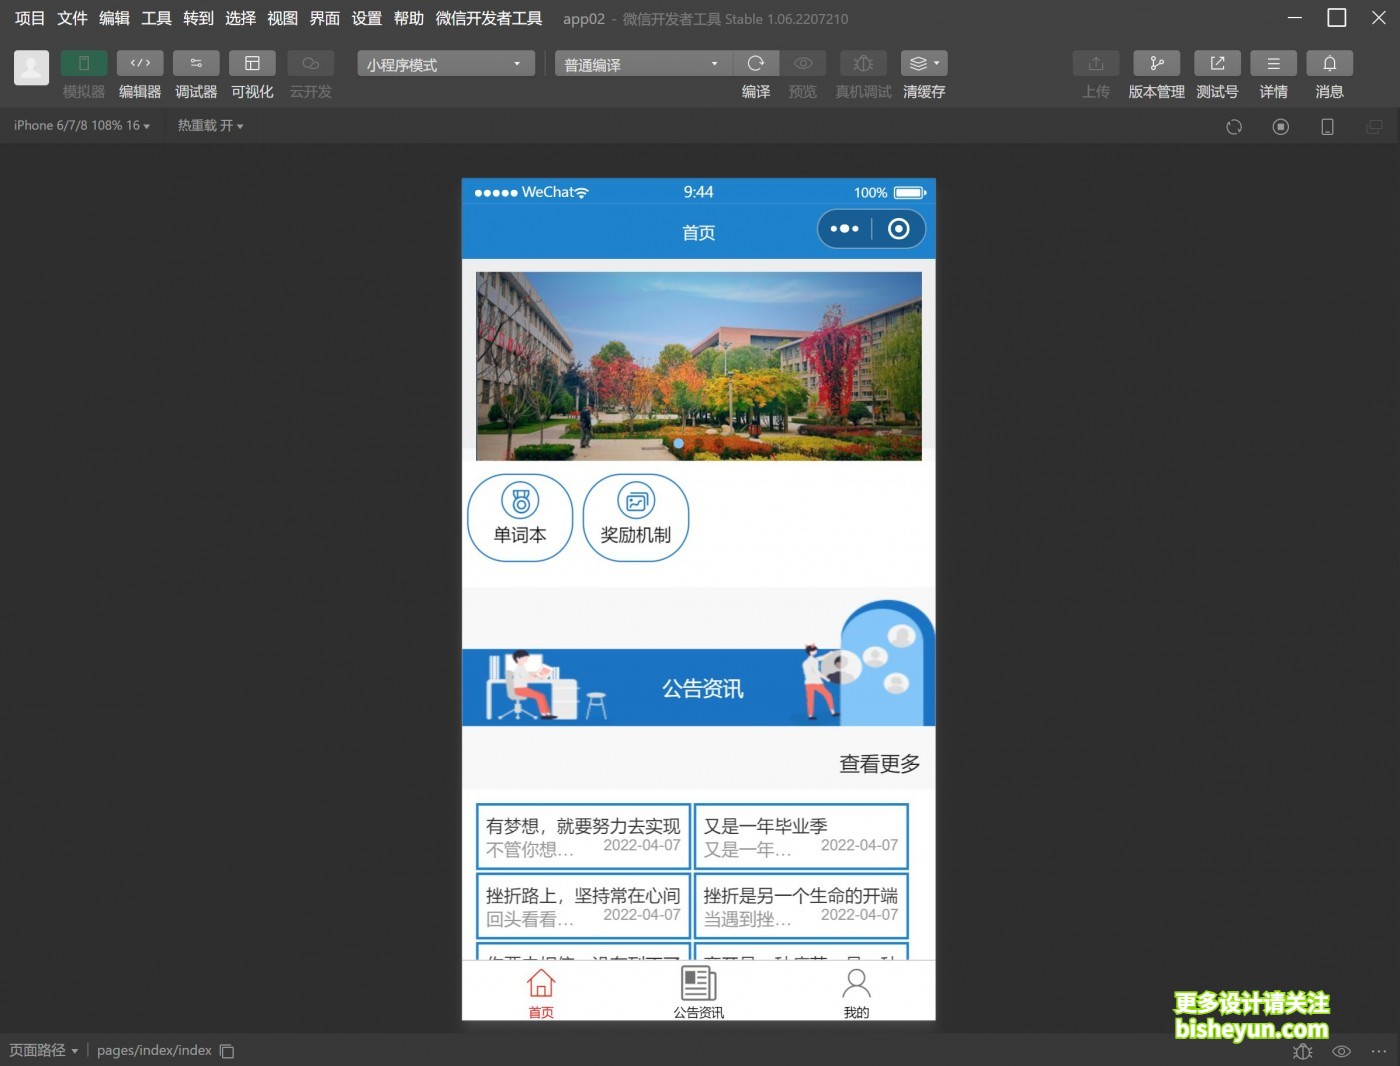
Task: Click the upload icon
Action: coord(1096,63)
